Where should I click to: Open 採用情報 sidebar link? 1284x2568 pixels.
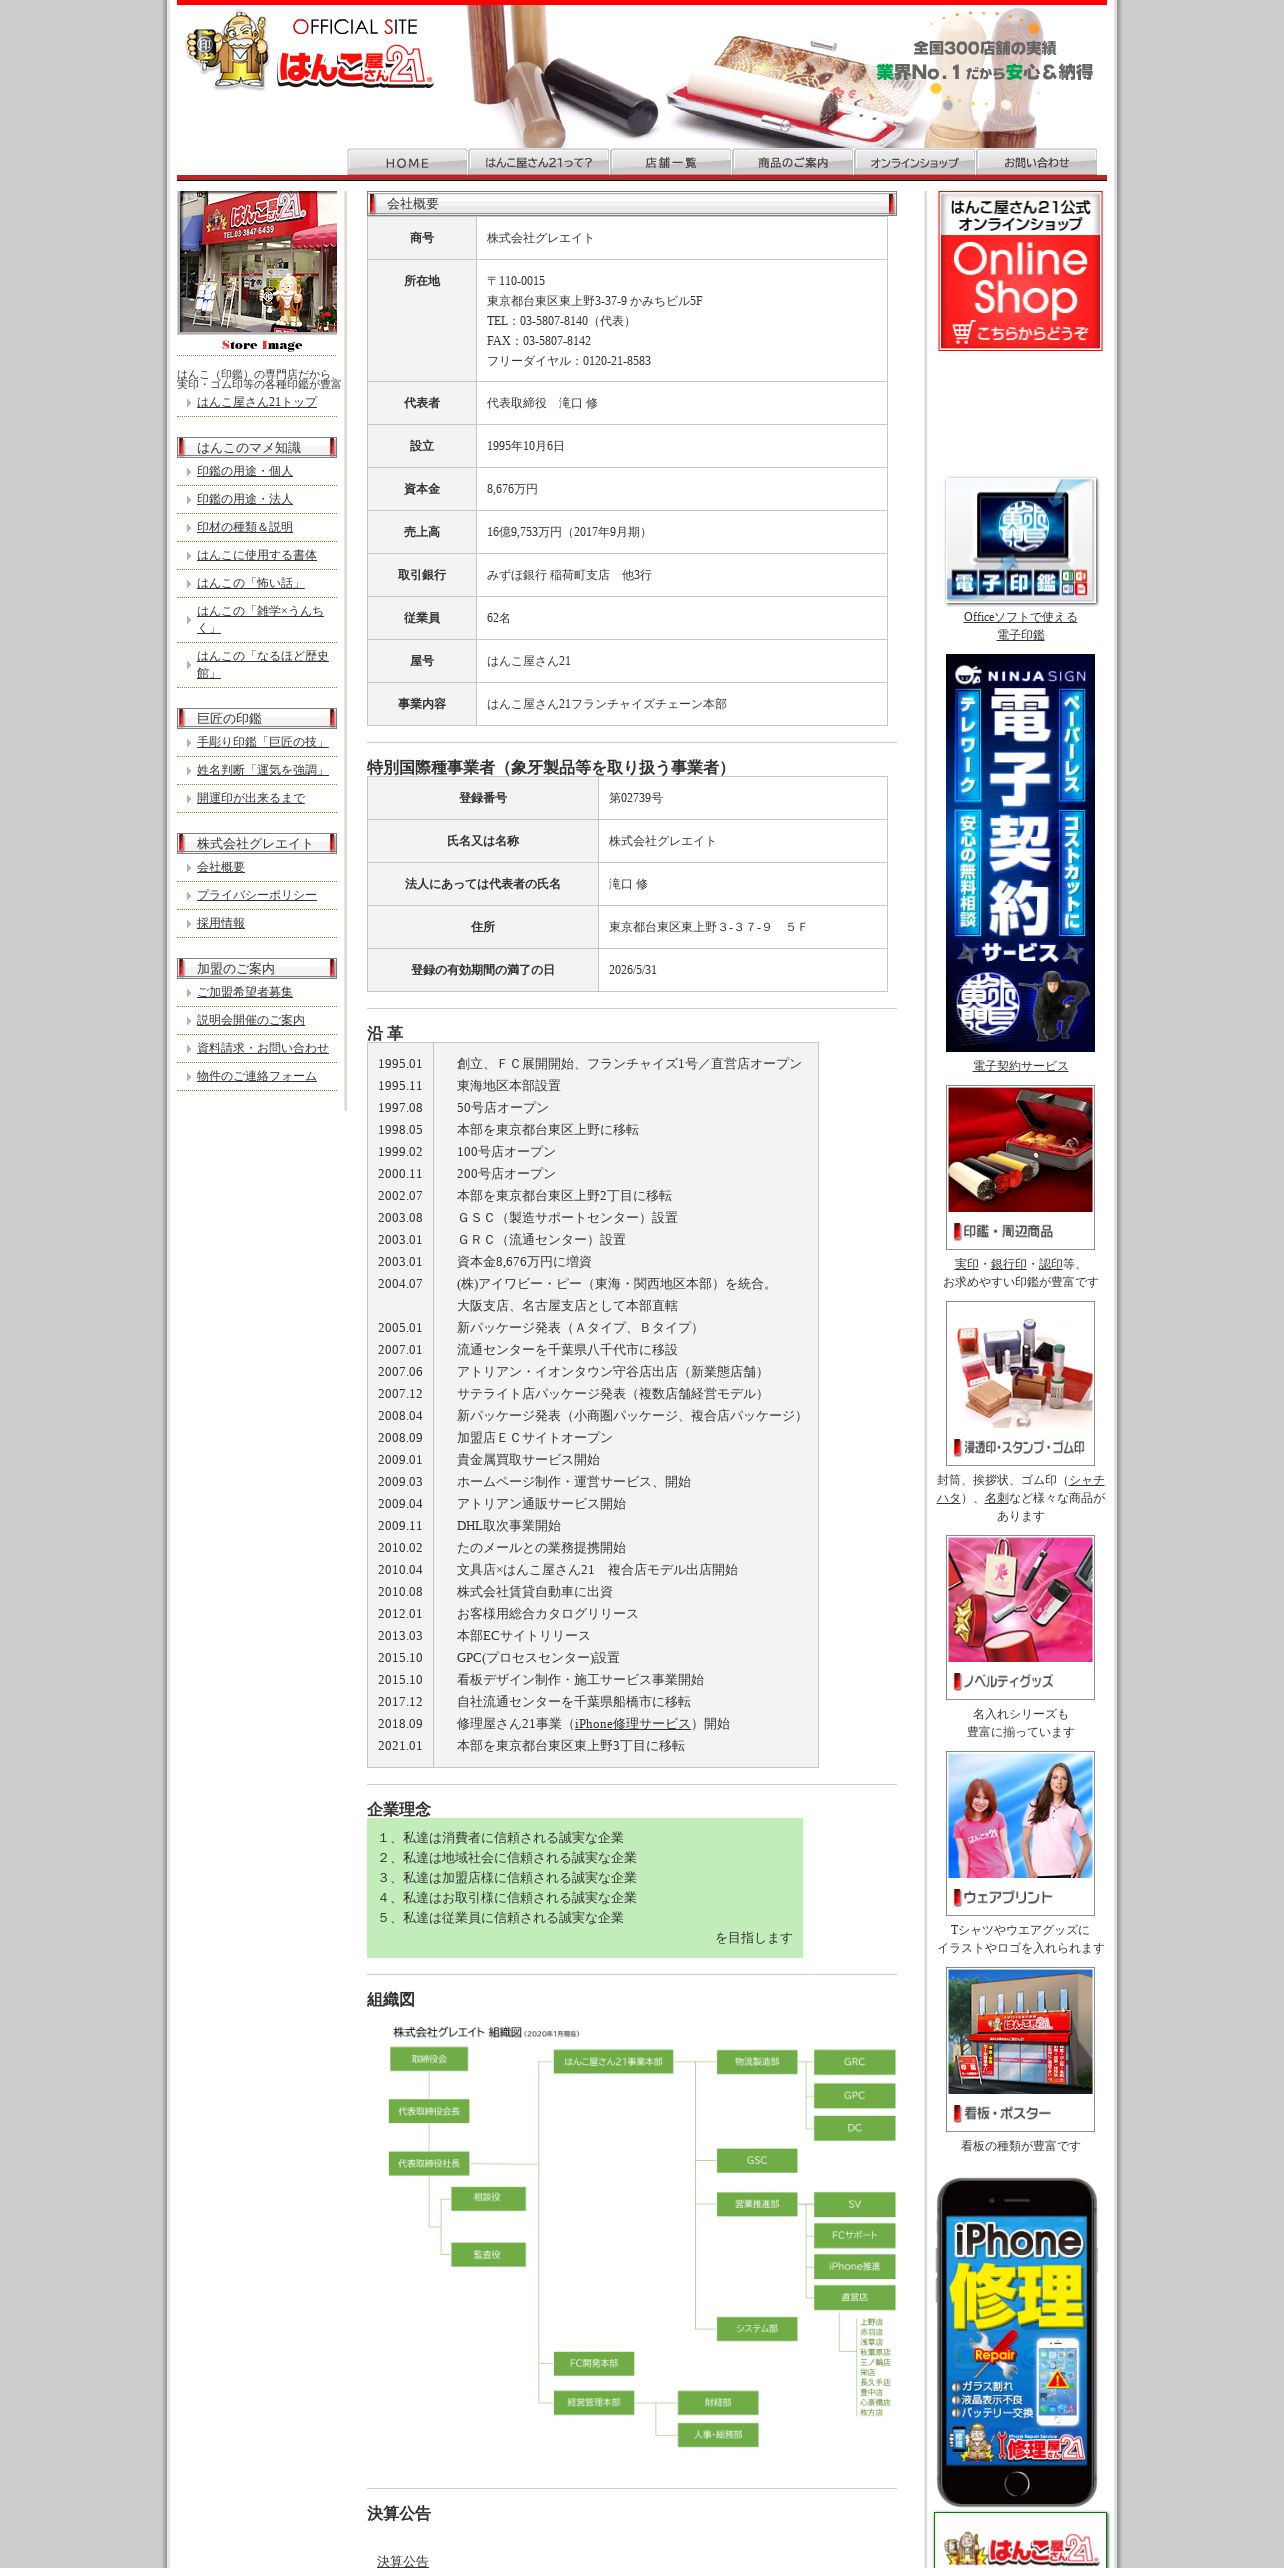[221, 923]
